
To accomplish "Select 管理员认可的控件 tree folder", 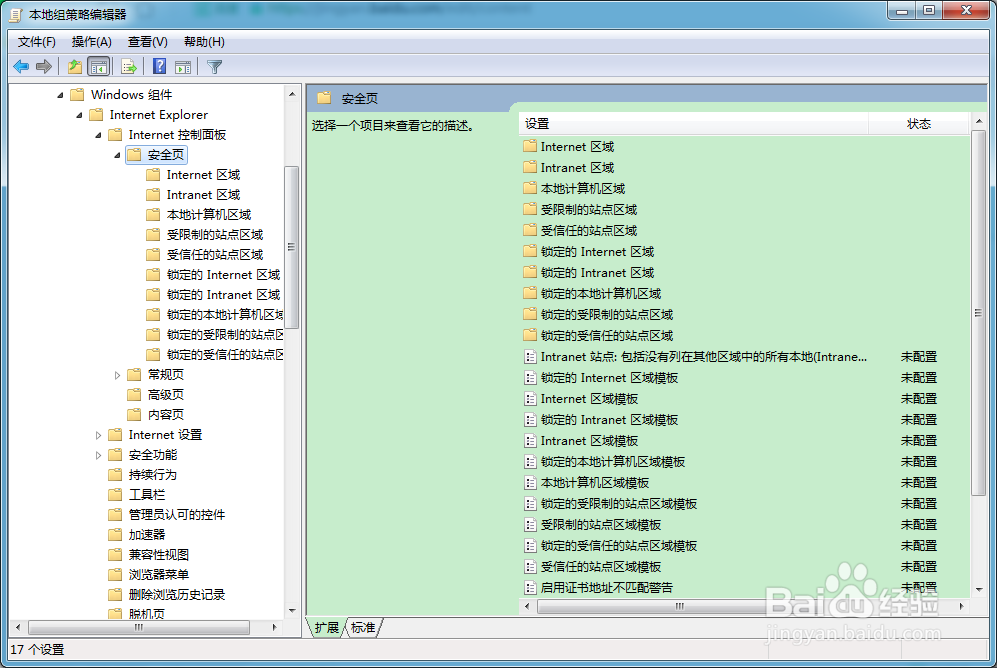I will click(x=177, y=515).
